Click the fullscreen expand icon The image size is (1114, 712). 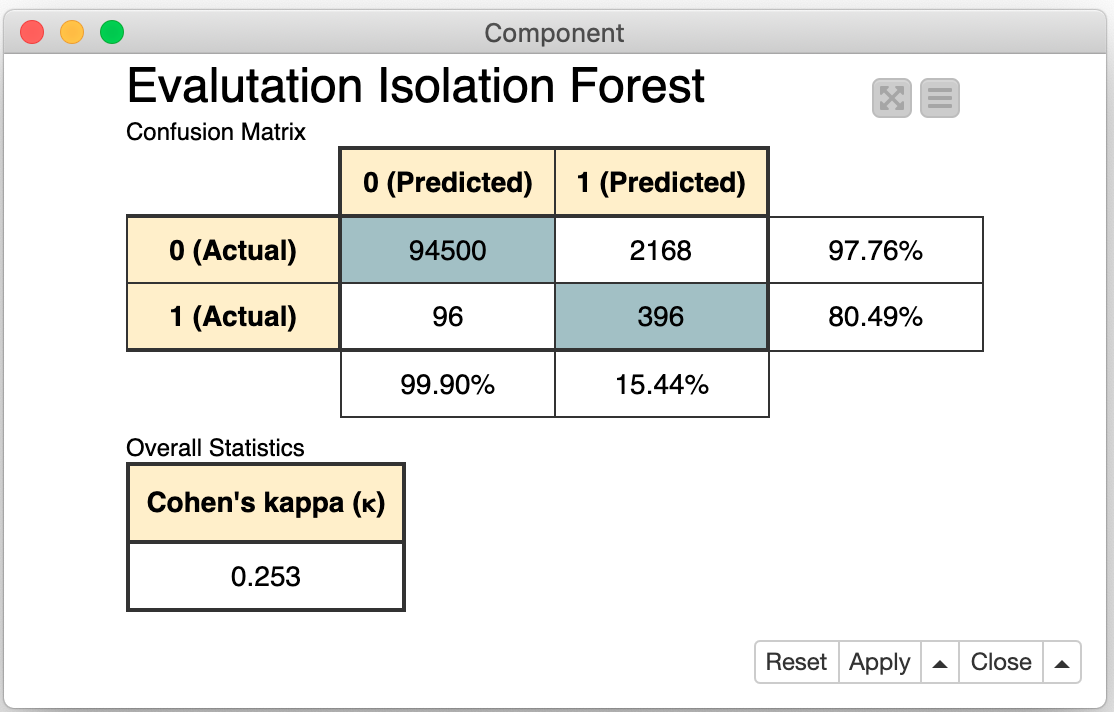click(x=891, y=98)
